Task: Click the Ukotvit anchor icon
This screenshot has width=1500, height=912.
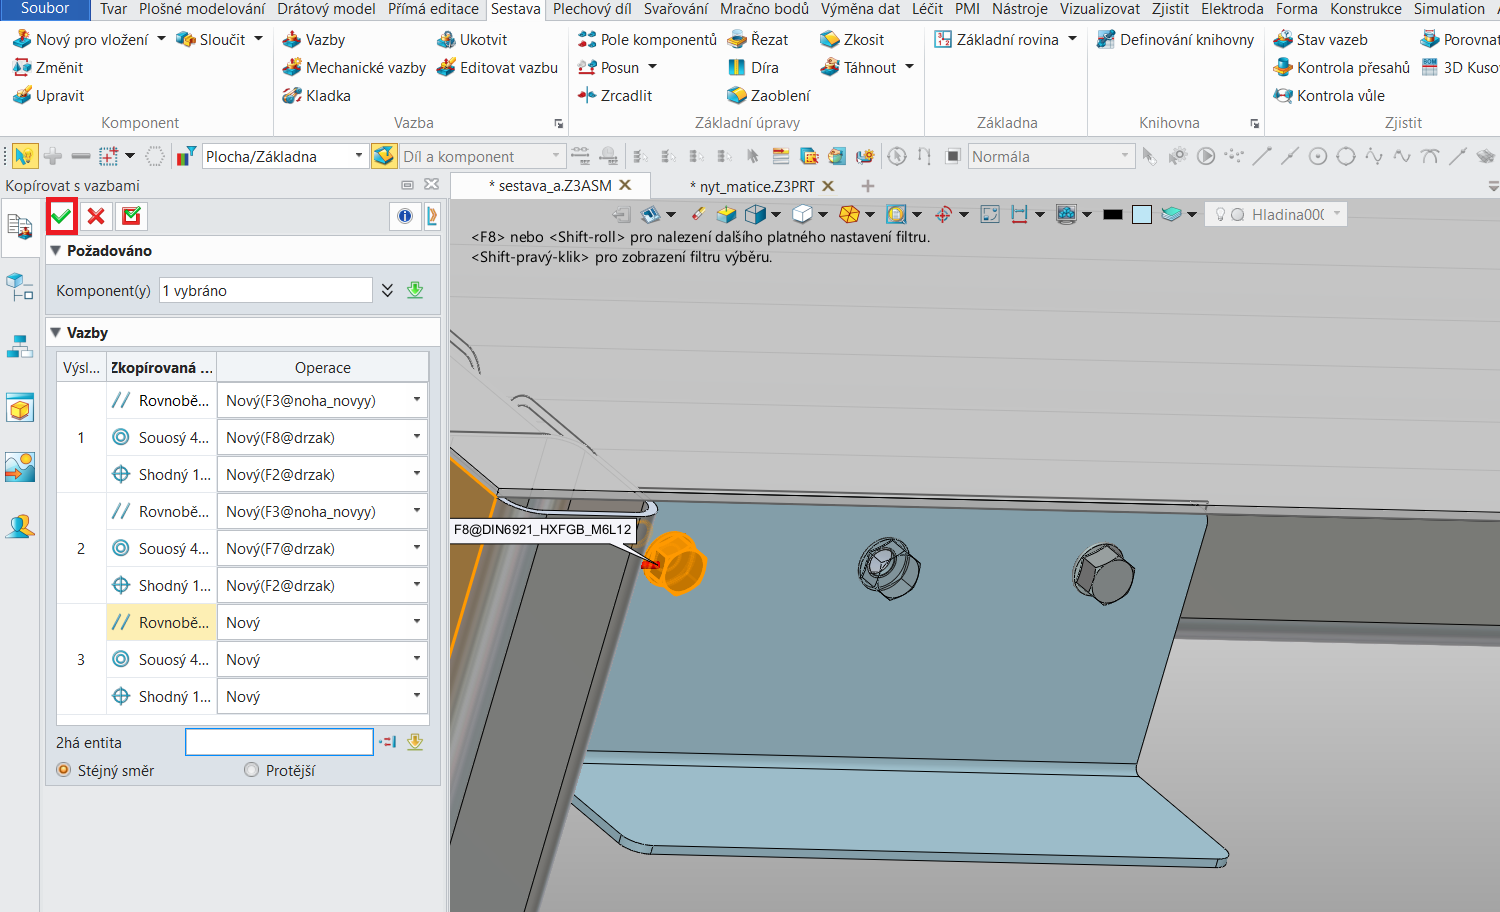Action: click(446, 40)
